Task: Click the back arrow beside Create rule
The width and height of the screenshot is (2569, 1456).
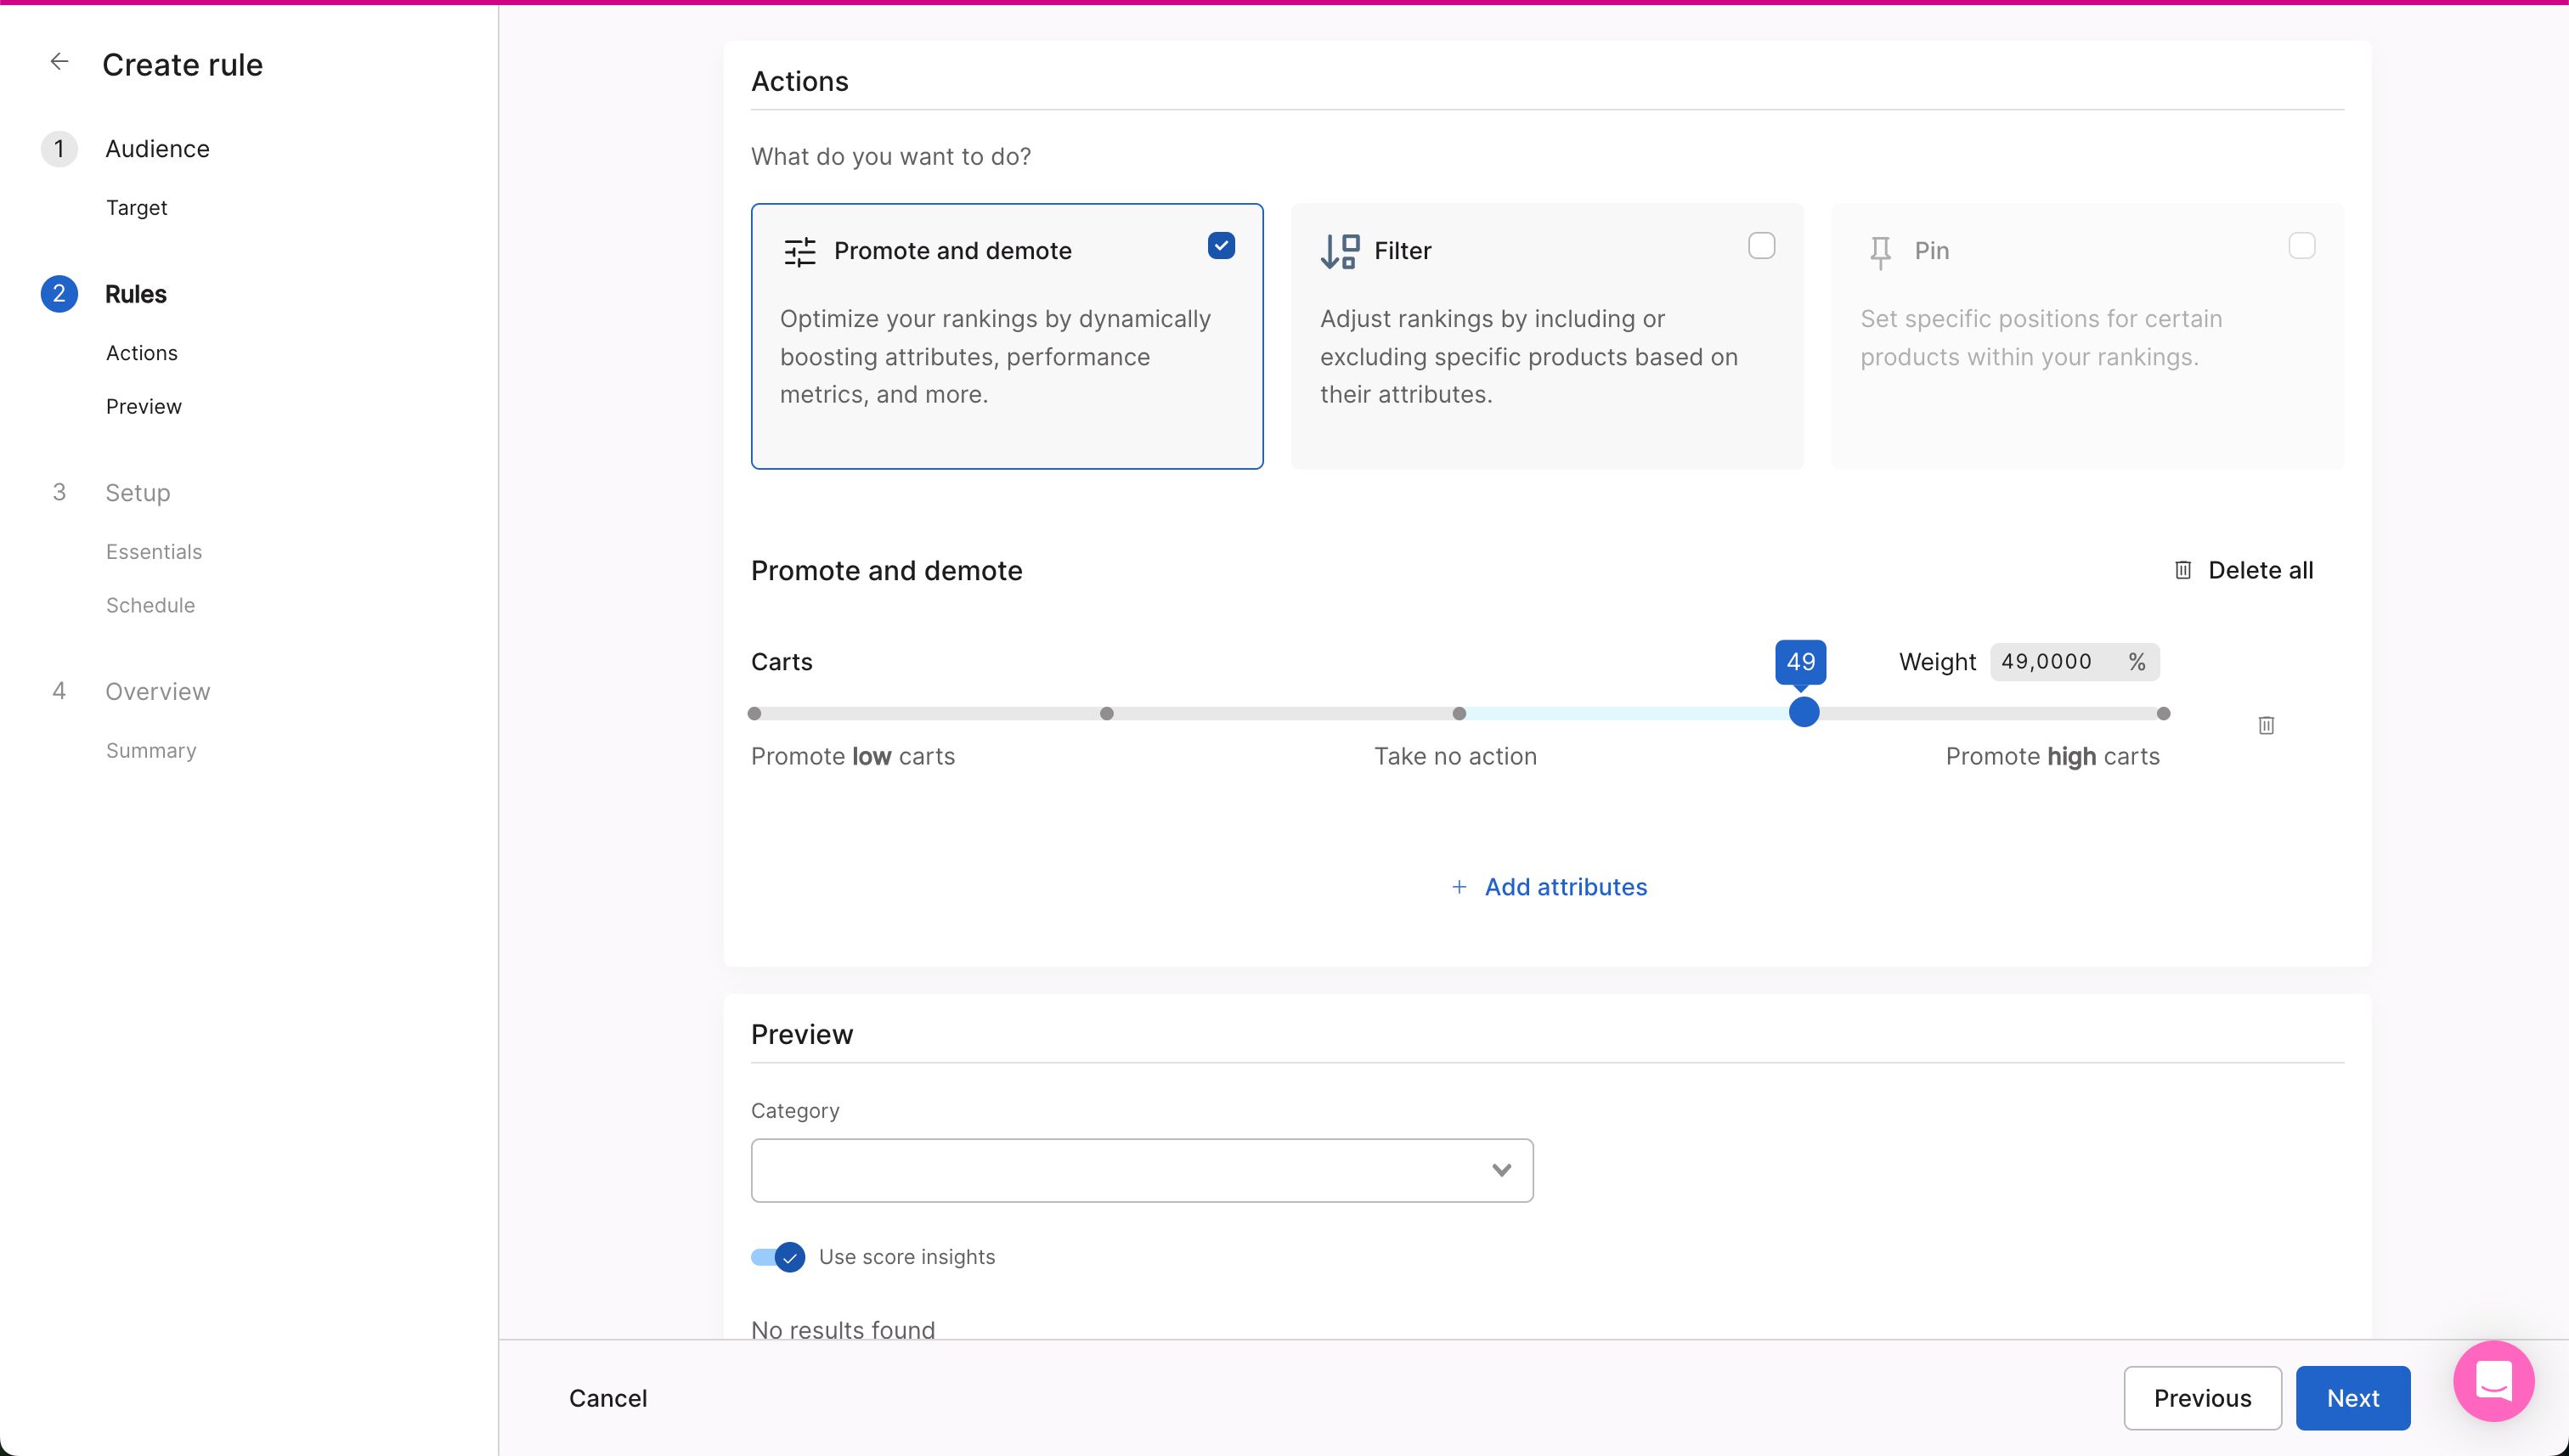Action: pos(59,62)
